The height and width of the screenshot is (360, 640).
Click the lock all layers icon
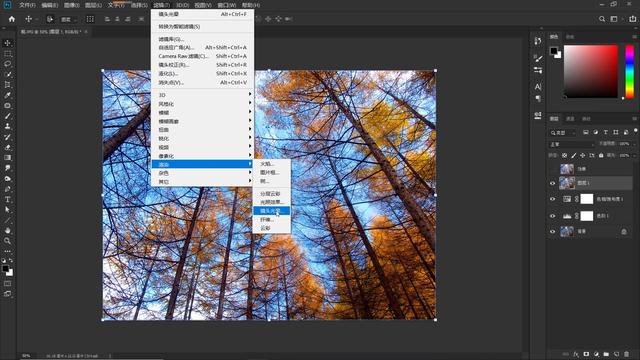601,156
